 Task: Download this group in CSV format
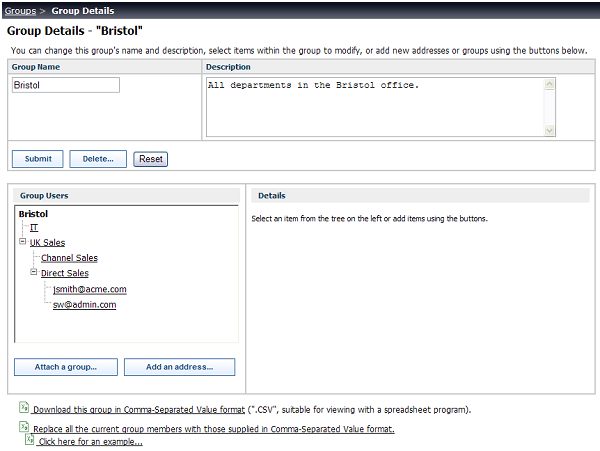tap(139, 410)
